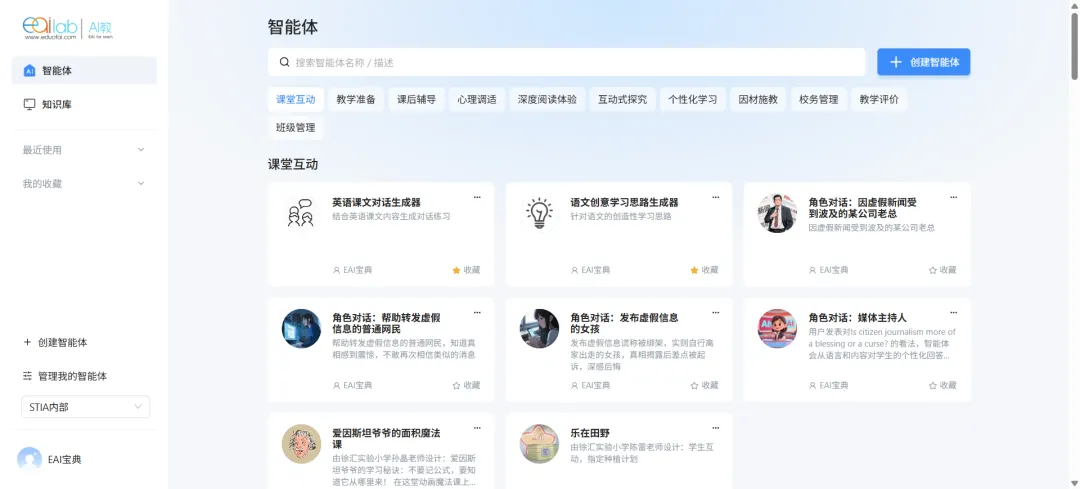Open the 英语课文对话生成器 title
This screenshot has height=489, width=1080.
pyautogui.click(x=376, y=202)
